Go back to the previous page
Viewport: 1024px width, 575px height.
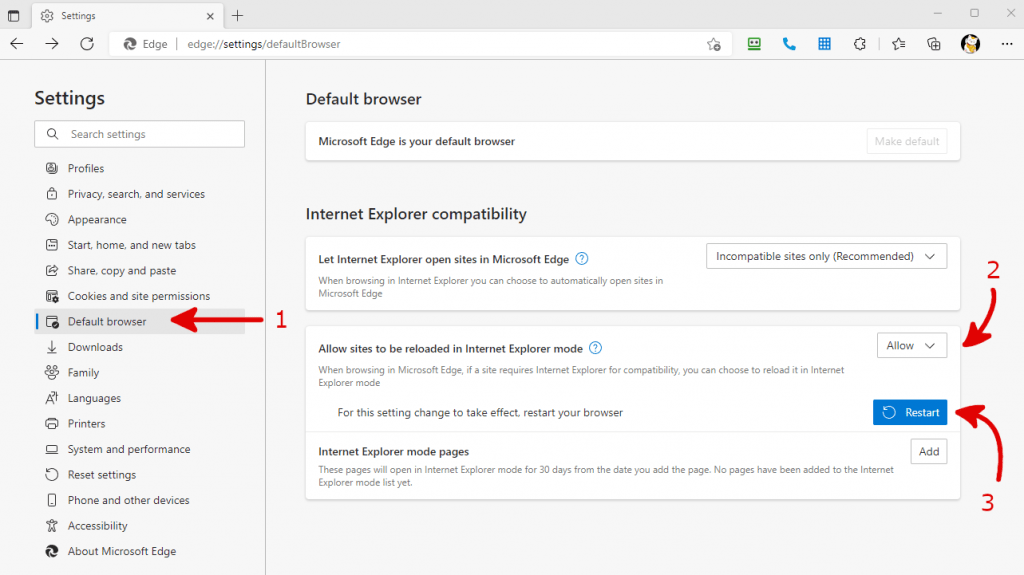tap(17, 44)
